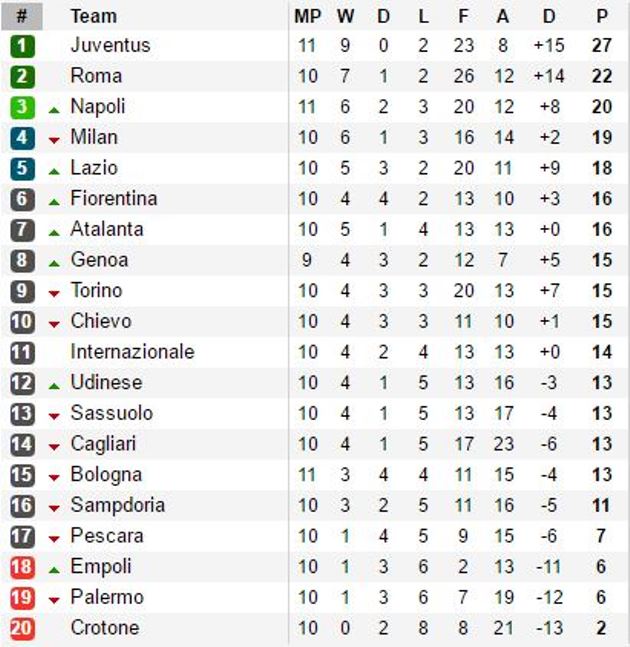This screenshot has height=647, width=630.
Task: Click the red down arrow beside Palermo
Action: tap(54, 600)
